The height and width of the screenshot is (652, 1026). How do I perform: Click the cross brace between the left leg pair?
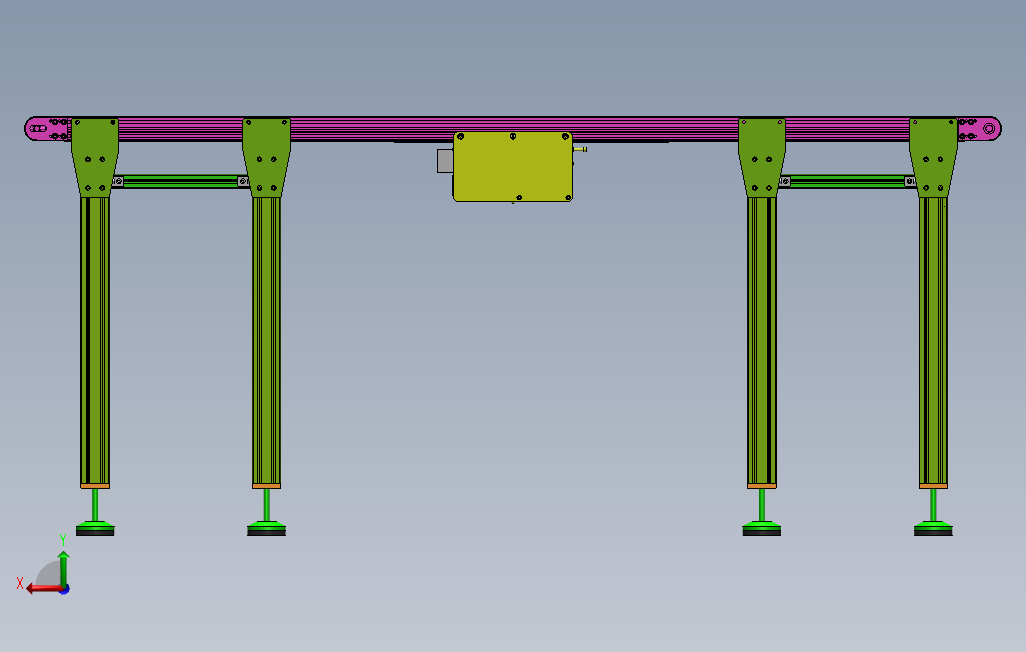(x=181, y=181)
